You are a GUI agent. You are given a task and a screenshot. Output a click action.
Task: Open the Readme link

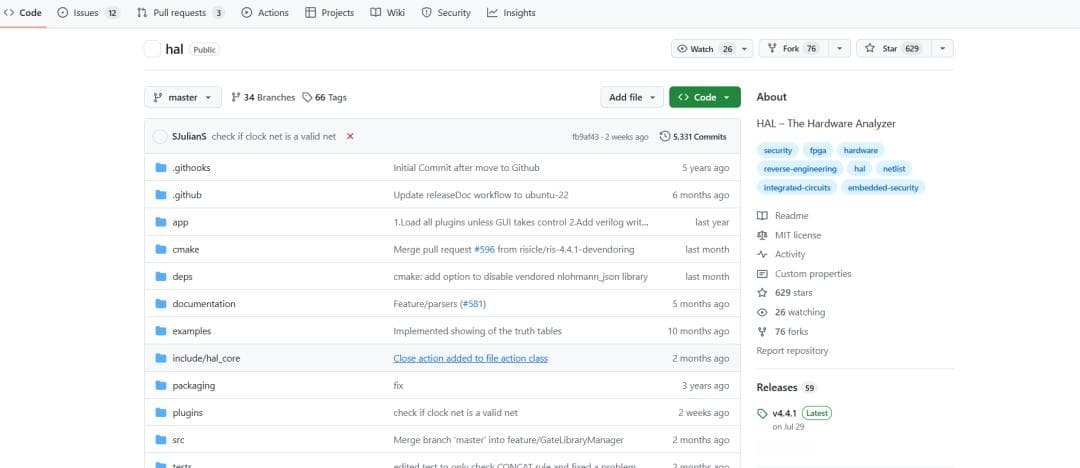(x=783, y=216)
